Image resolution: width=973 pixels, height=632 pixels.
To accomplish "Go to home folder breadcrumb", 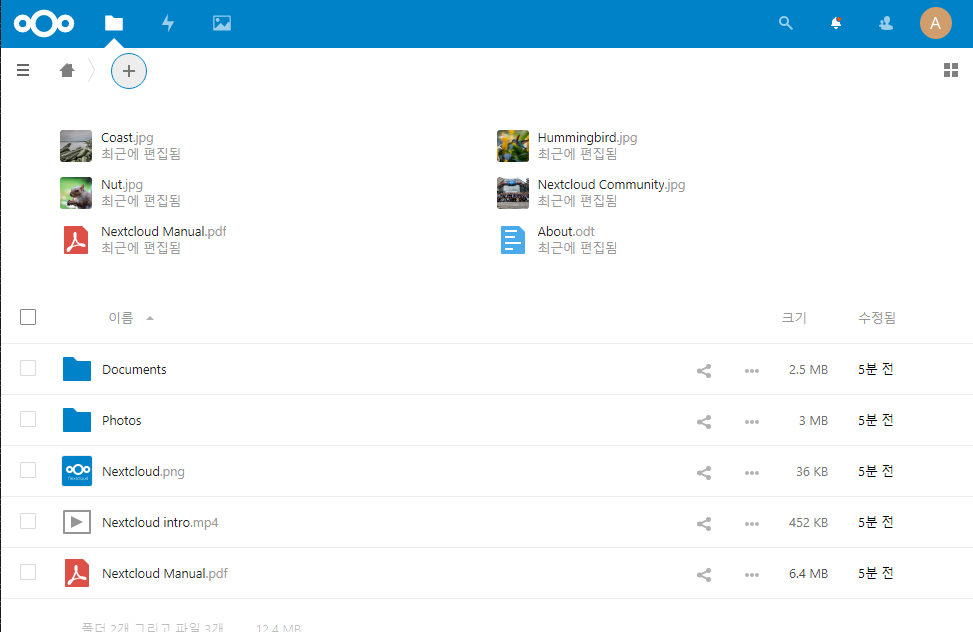I will pos(67,70).
